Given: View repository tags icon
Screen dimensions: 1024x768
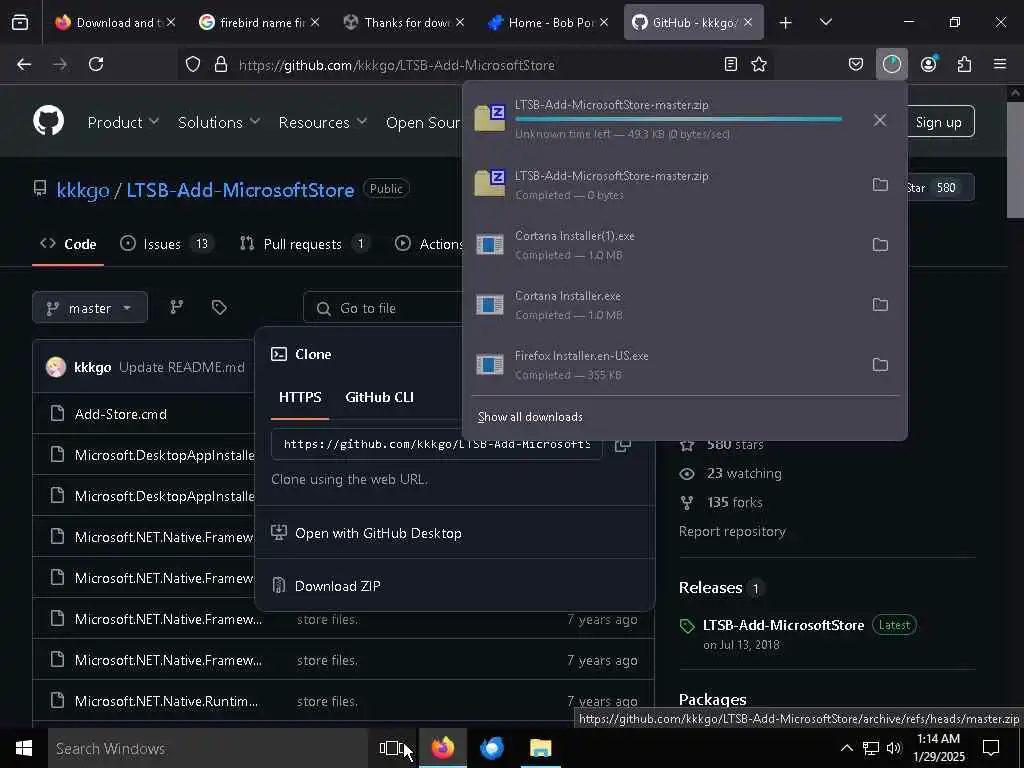Looking at the screenshot, I should coord(219,308).
